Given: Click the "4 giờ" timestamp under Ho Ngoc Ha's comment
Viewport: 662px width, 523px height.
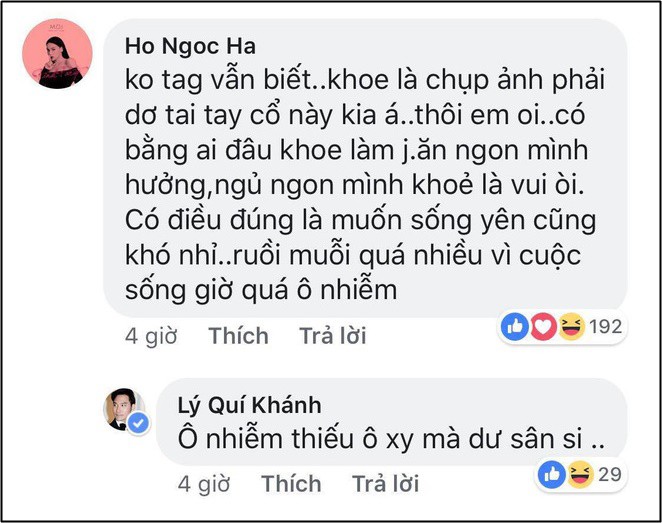Looking at the screenshot, I should pos(150,336).
